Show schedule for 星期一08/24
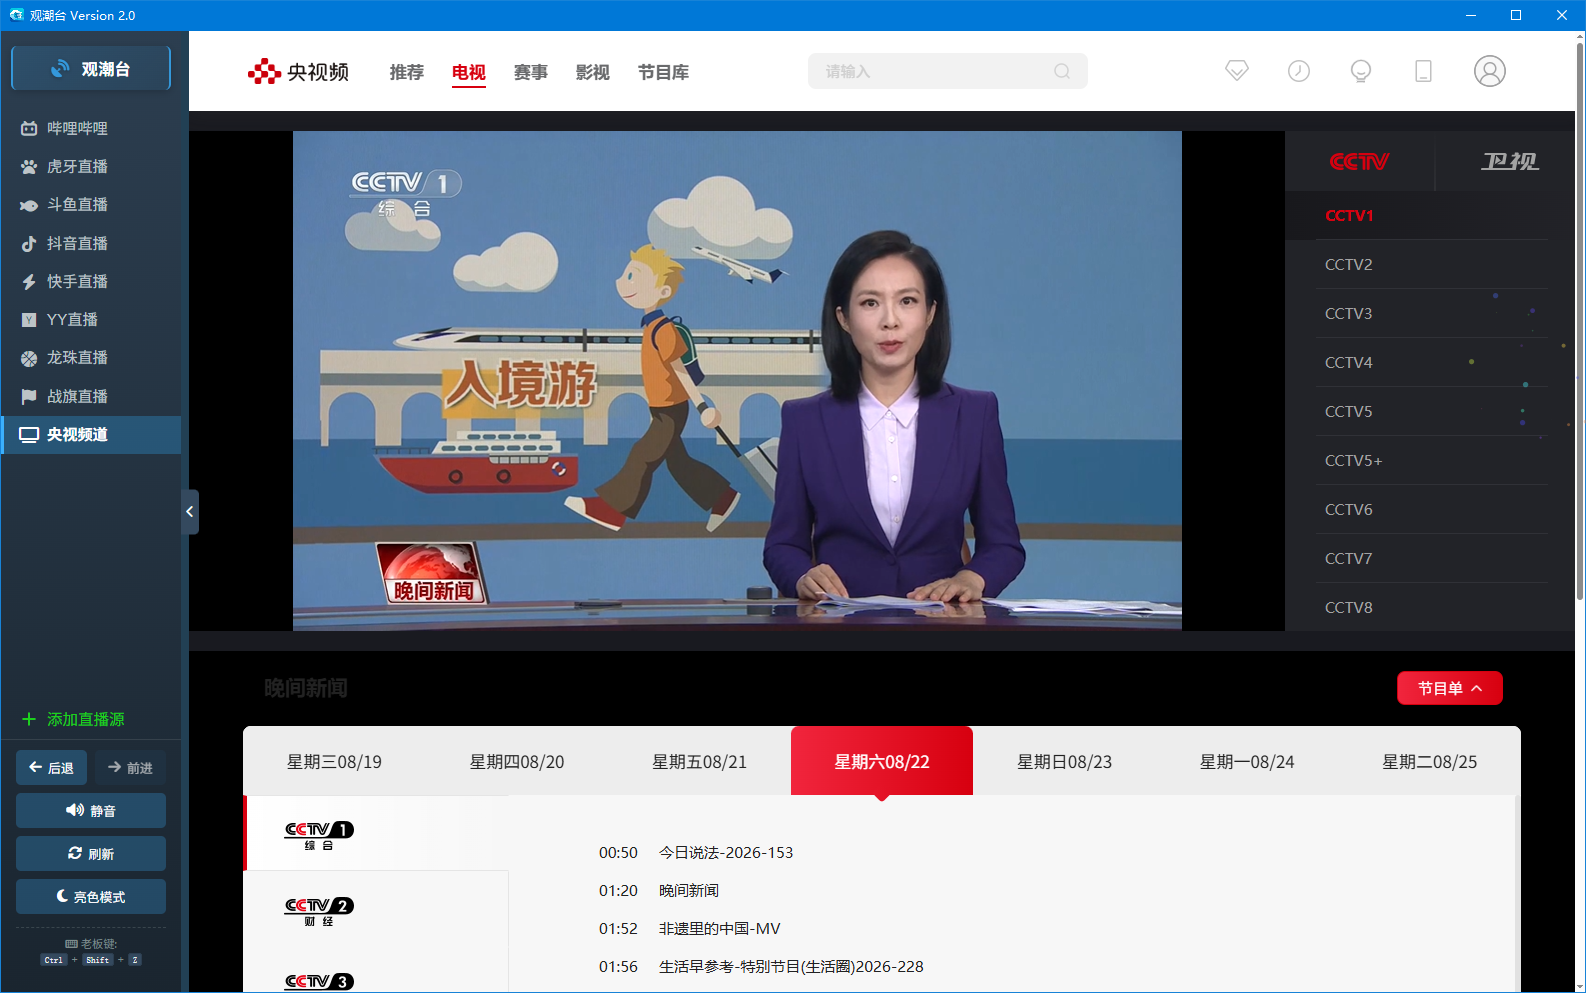The width and height of the screenshot is (1586, 993). 1247,762
